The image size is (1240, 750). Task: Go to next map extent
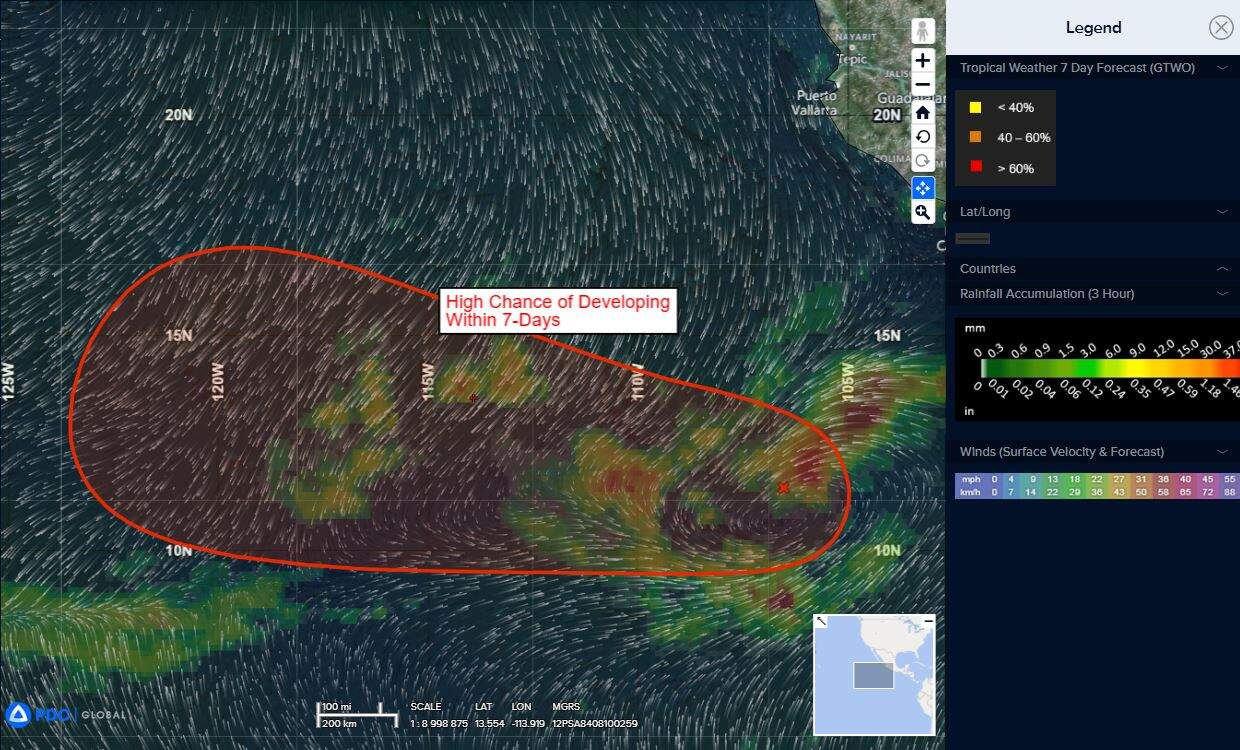point(922,161)
